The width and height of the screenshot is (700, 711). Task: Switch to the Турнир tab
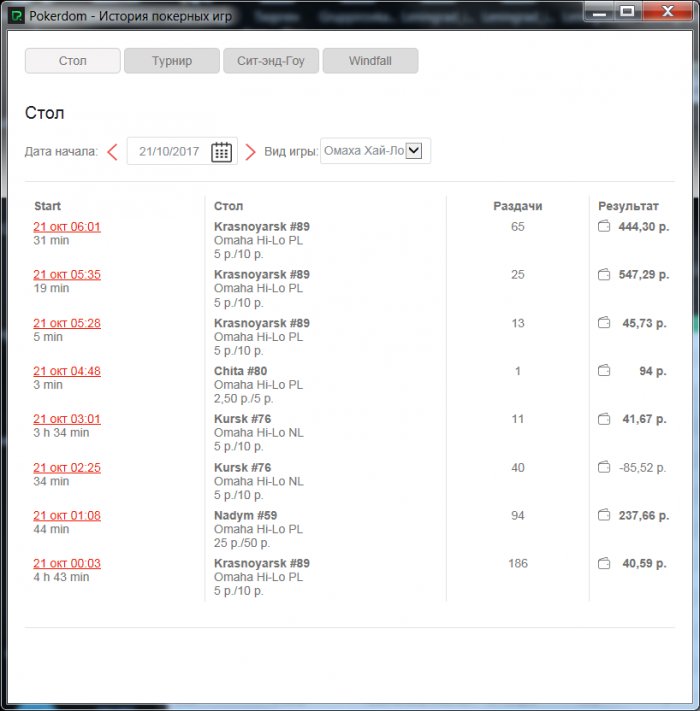tap(172, 61)
